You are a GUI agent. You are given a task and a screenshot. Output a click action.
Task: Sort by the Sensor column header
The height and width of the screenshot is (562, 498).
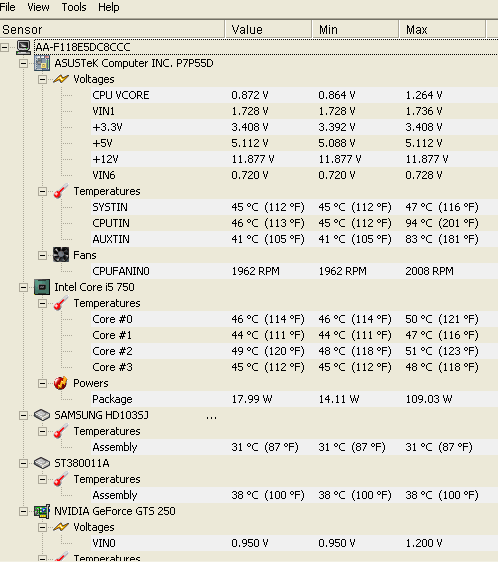pyautogui.click(x=112, y=29)
